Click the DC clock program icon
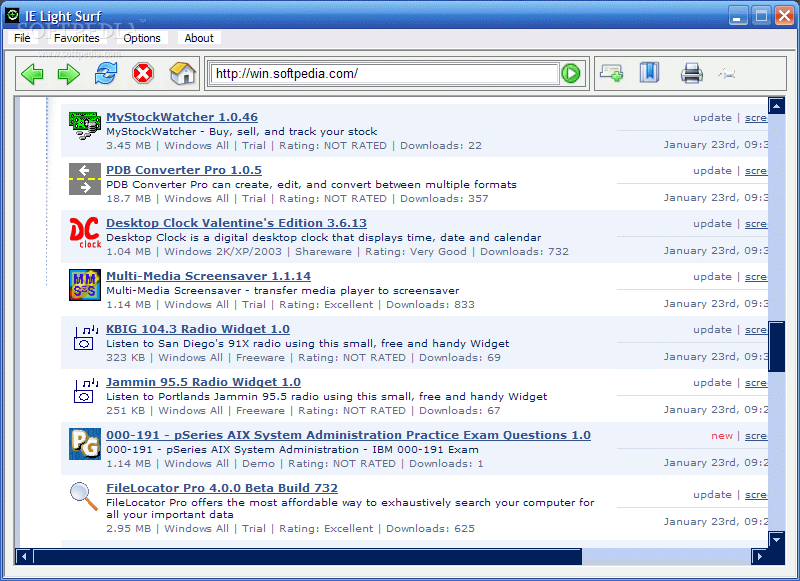800x581 pixels. pos(85,233)
